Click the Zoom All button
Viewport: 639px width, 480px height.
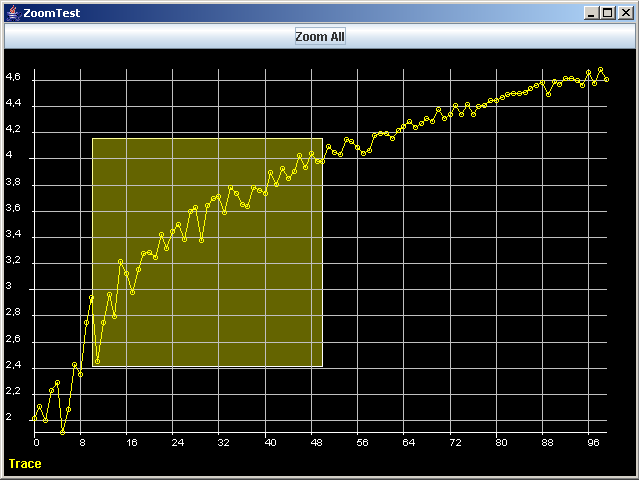click(320, 36)
